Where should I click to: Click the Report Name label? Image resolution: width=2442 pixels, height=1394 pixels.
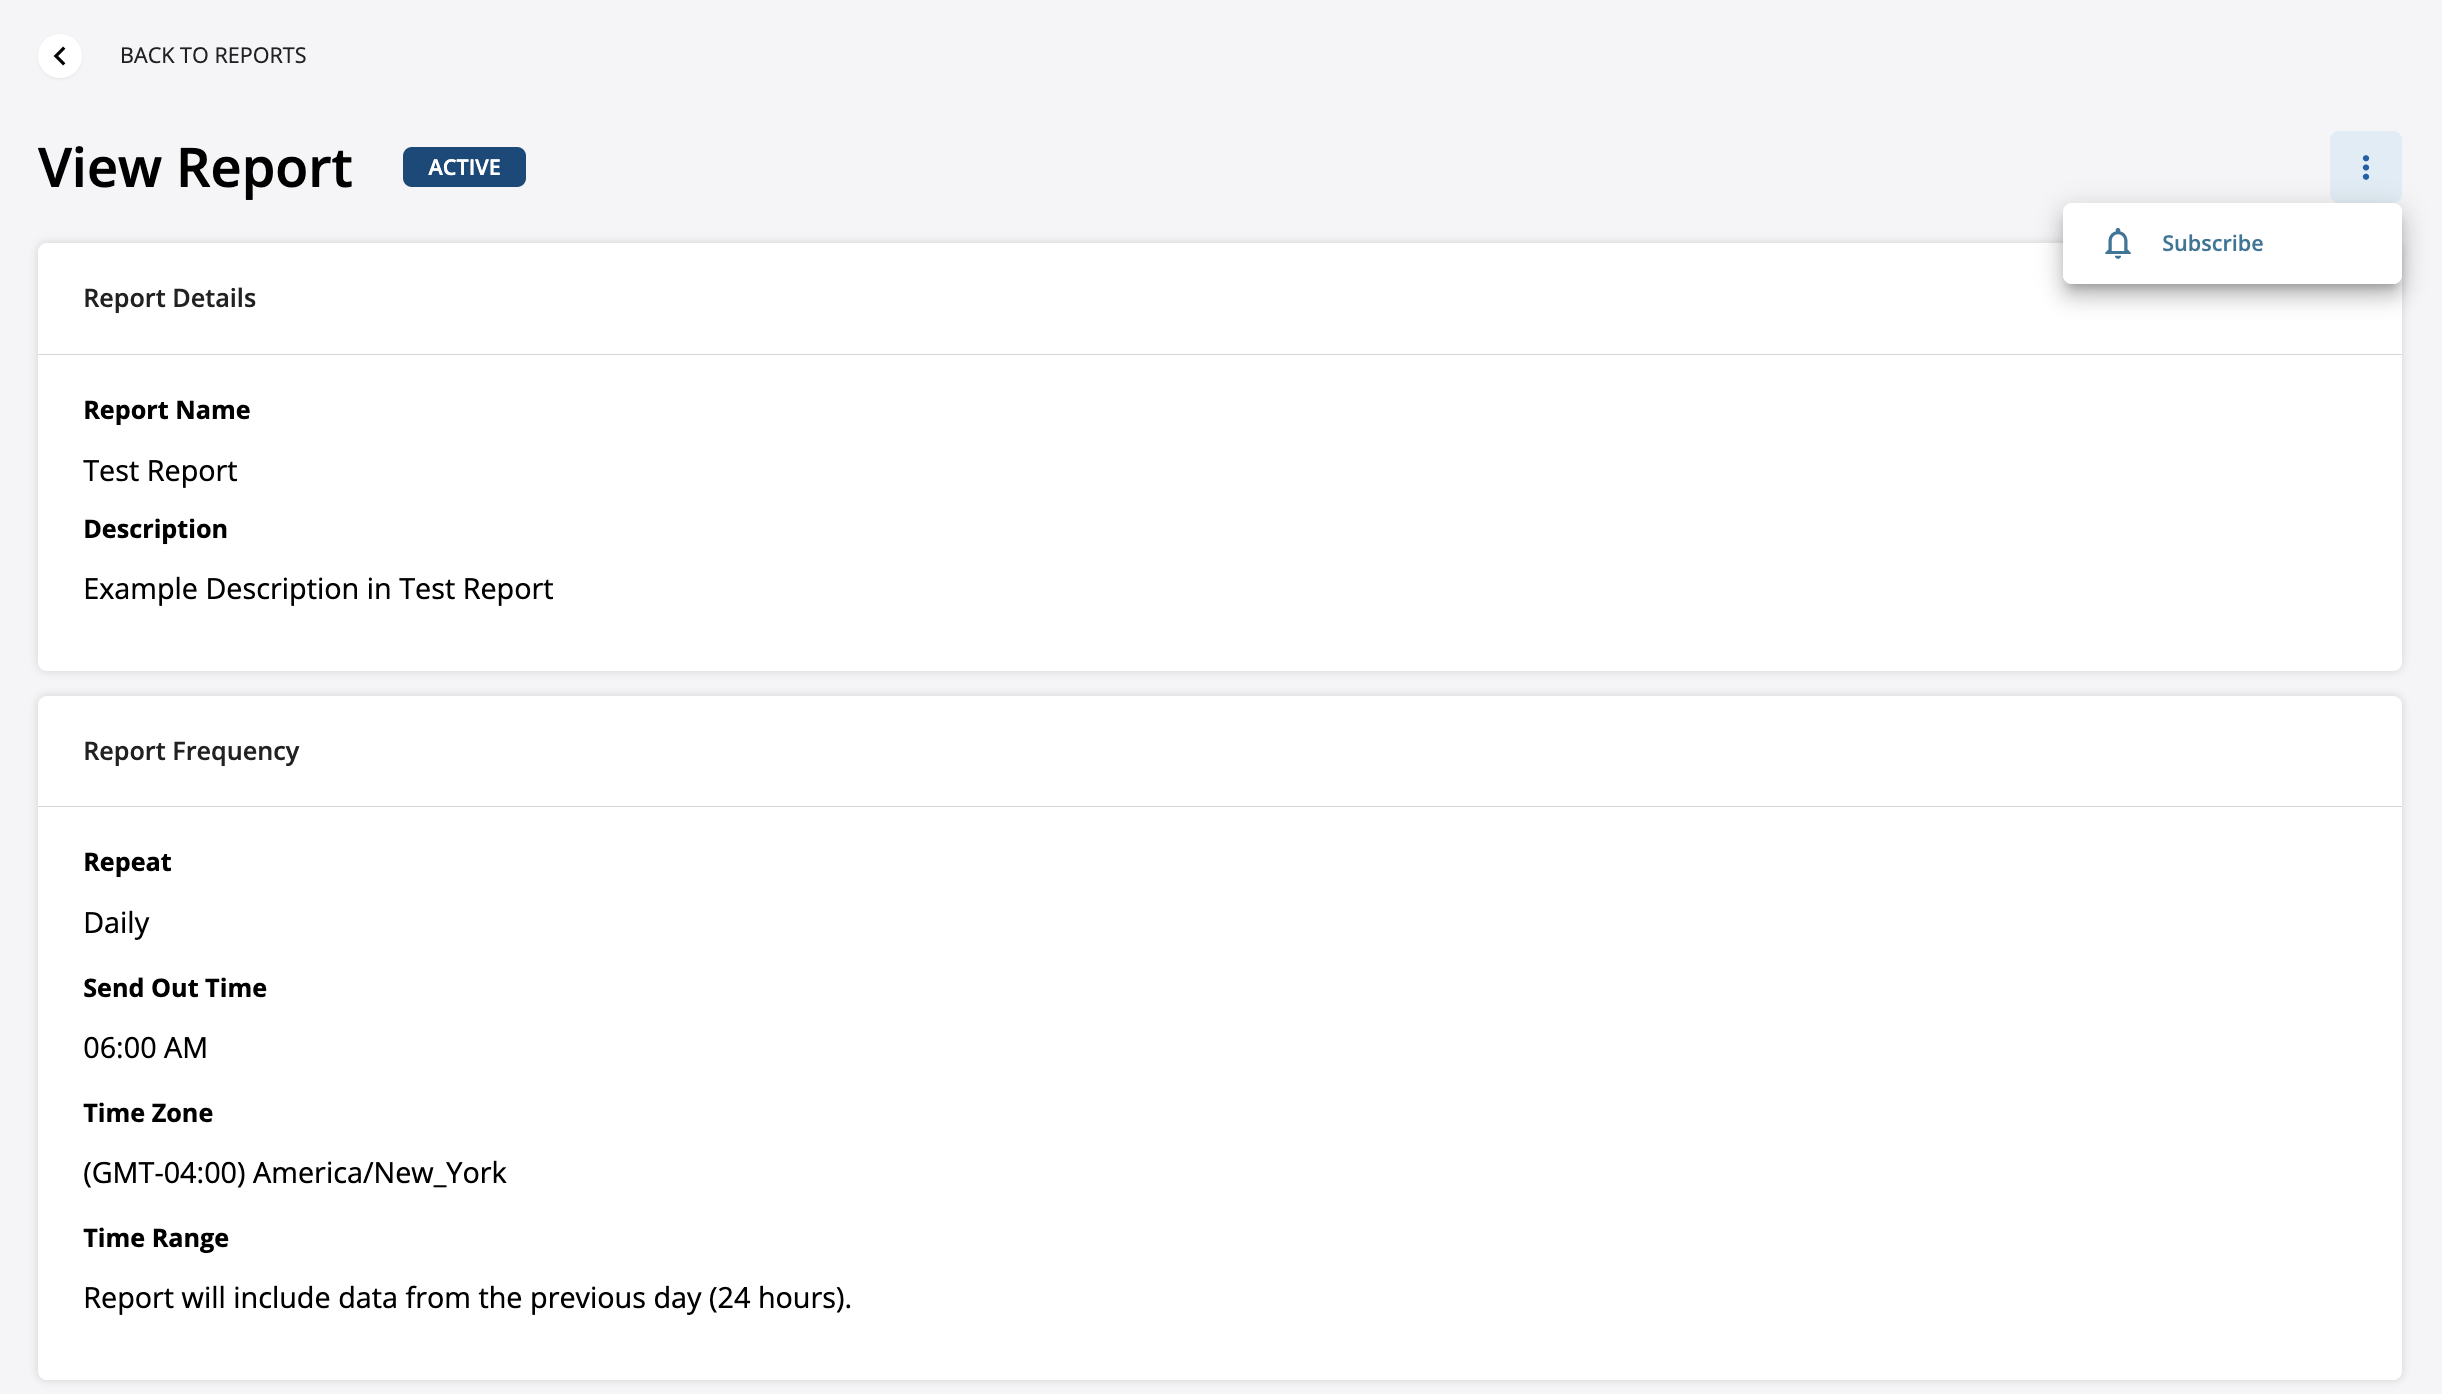coord(167,410)
